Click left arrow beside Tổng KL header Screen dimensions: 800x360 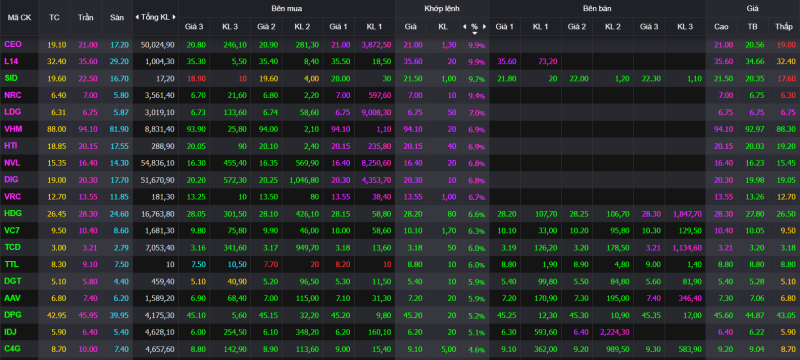[137, 17]
